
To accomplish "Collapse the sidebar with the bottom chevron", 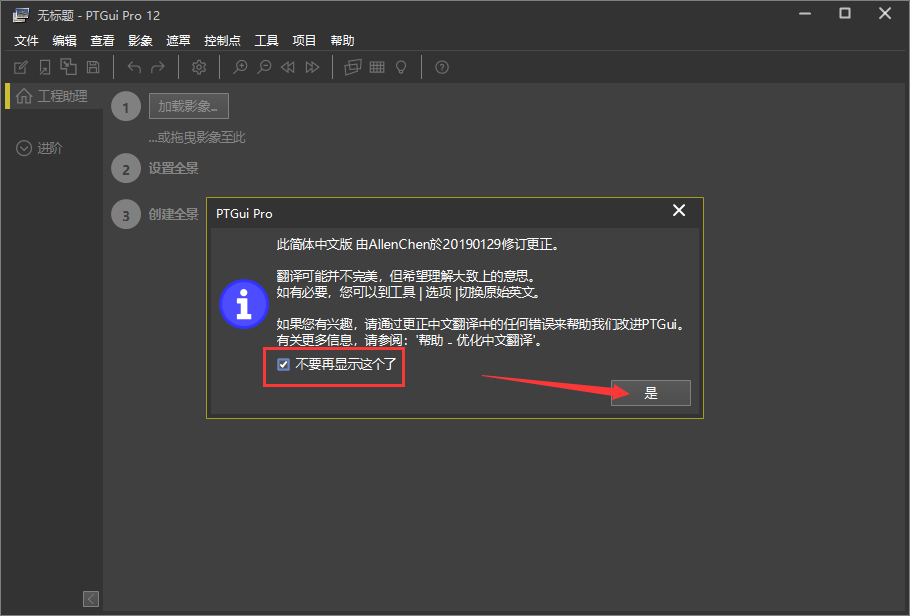I will pyautogui.click(x=90, y=598).
